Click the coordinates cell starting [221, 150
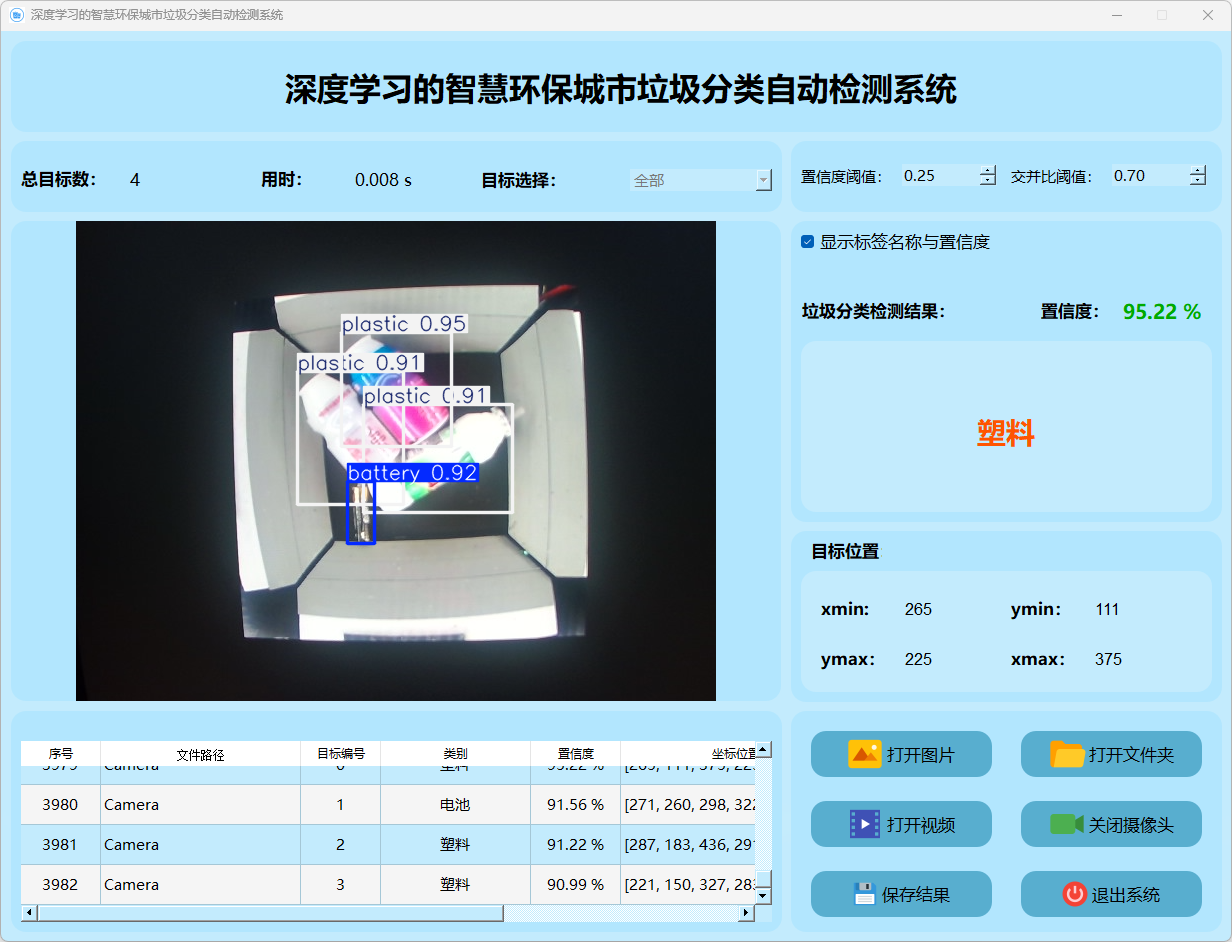Viewport: 1232px width, 942px height. pyautogui.click(x=688, y=885)
